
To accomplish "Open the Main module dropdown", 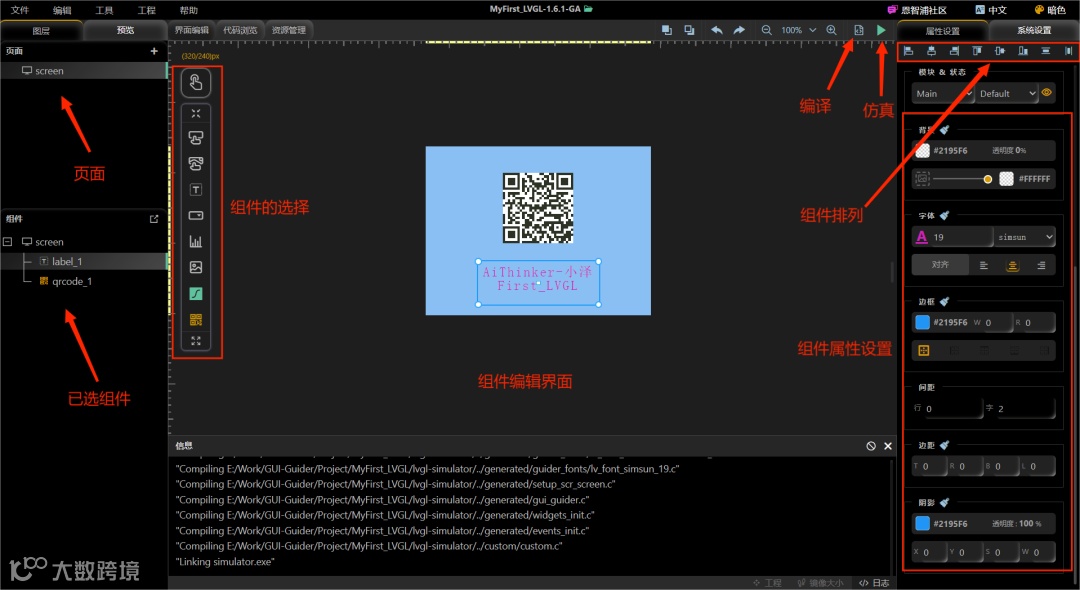I will click(x=941, y=93).
